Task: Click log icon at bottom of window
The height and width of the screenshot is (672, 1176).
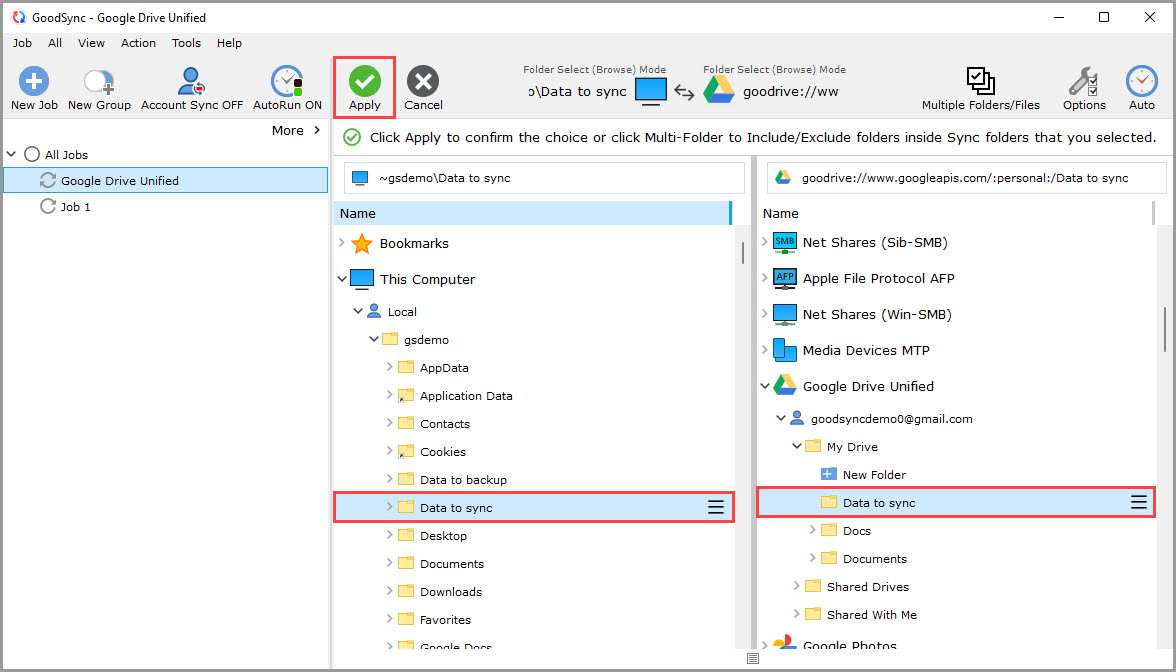Action: (x=753, y=658)
